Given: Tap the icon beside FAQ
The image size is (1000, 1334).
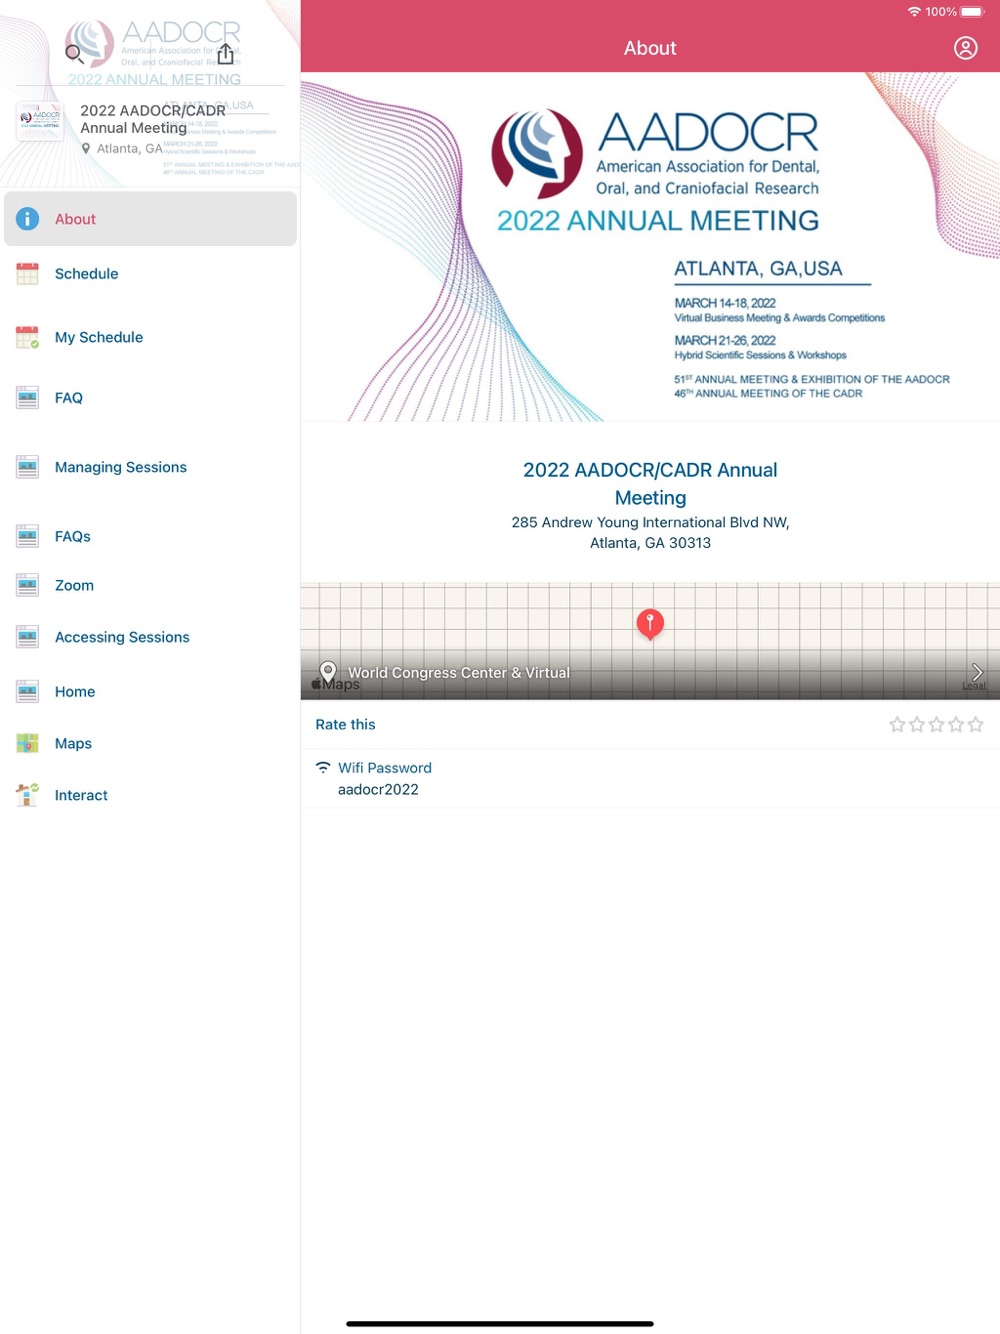Looking at the screenshot, I should point(28,398).
